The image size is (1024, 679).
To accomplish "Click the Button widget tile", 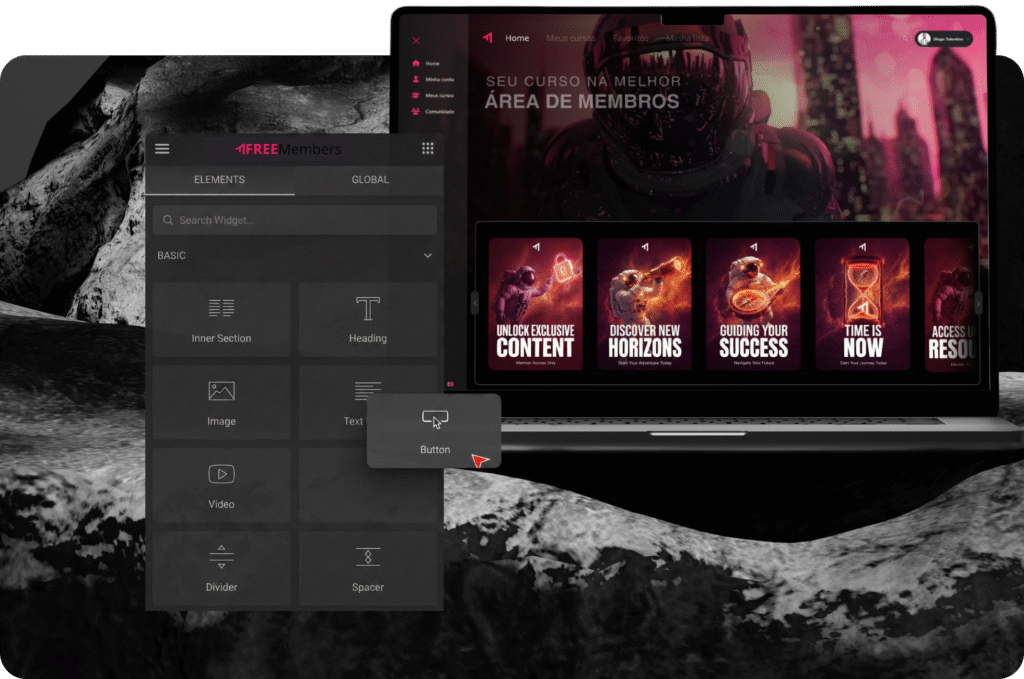I will (434, 431).
